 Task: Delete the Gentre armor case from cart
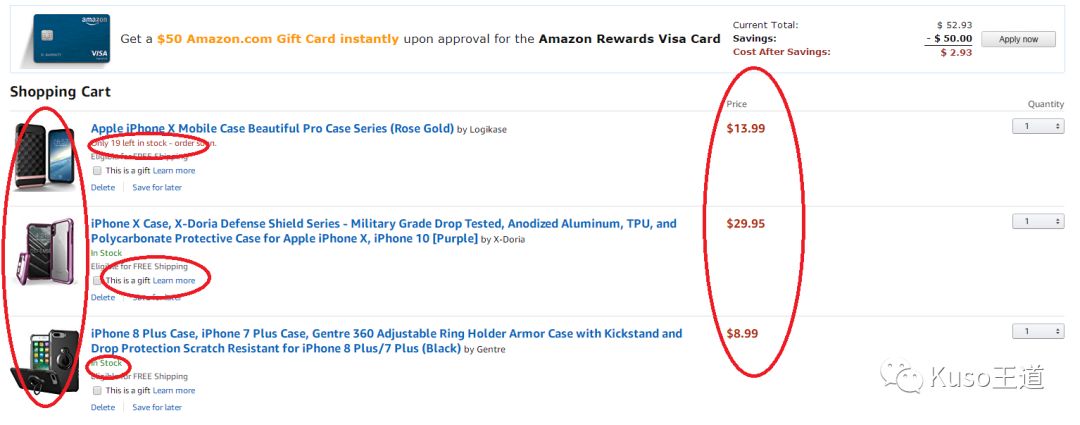(x=103, y=407)
